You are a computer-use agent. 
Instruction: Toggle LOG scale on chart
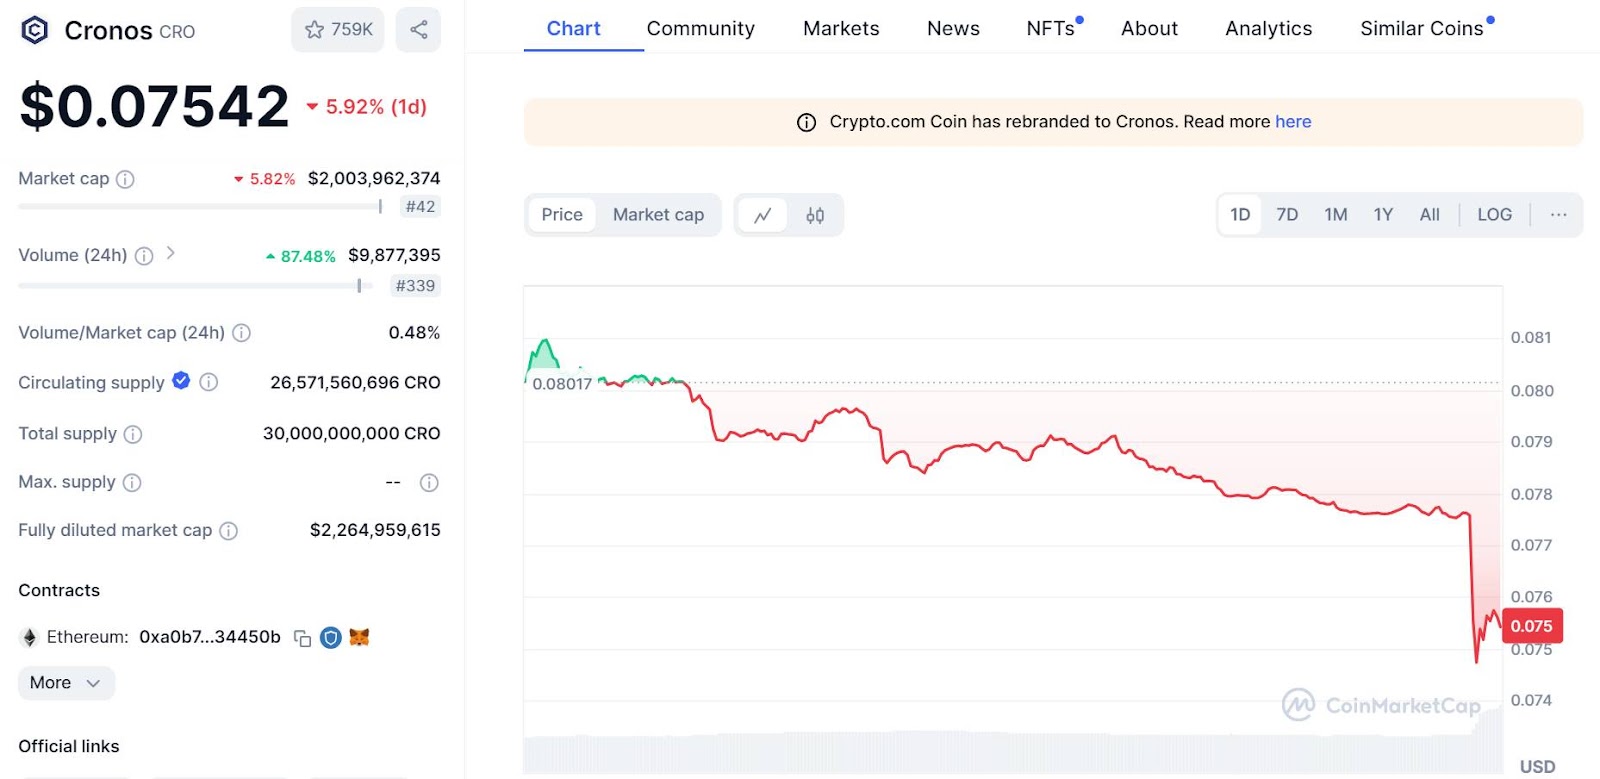click(x=1495, y=215)
